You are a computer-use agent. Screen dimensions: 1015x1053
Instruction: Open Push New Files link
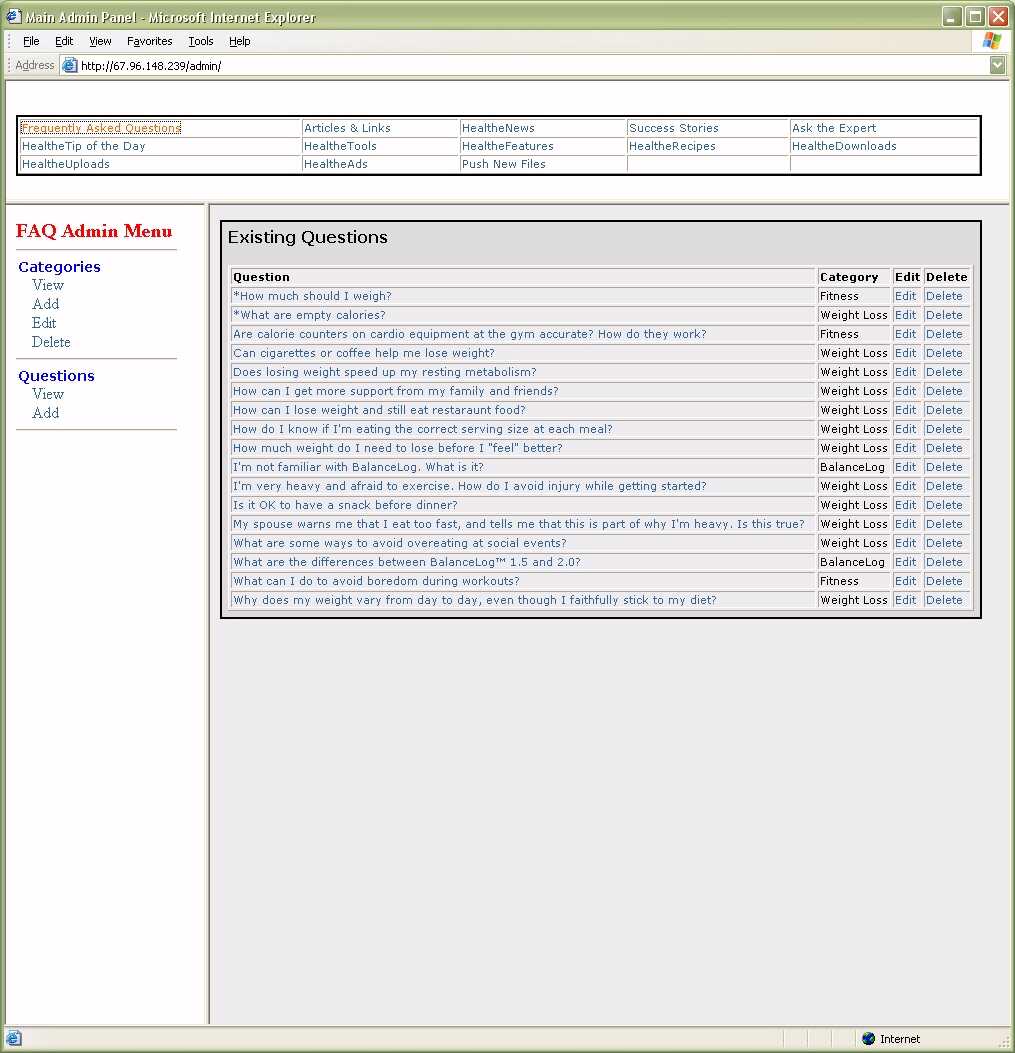pyautogui.click(x=504, y=164)
